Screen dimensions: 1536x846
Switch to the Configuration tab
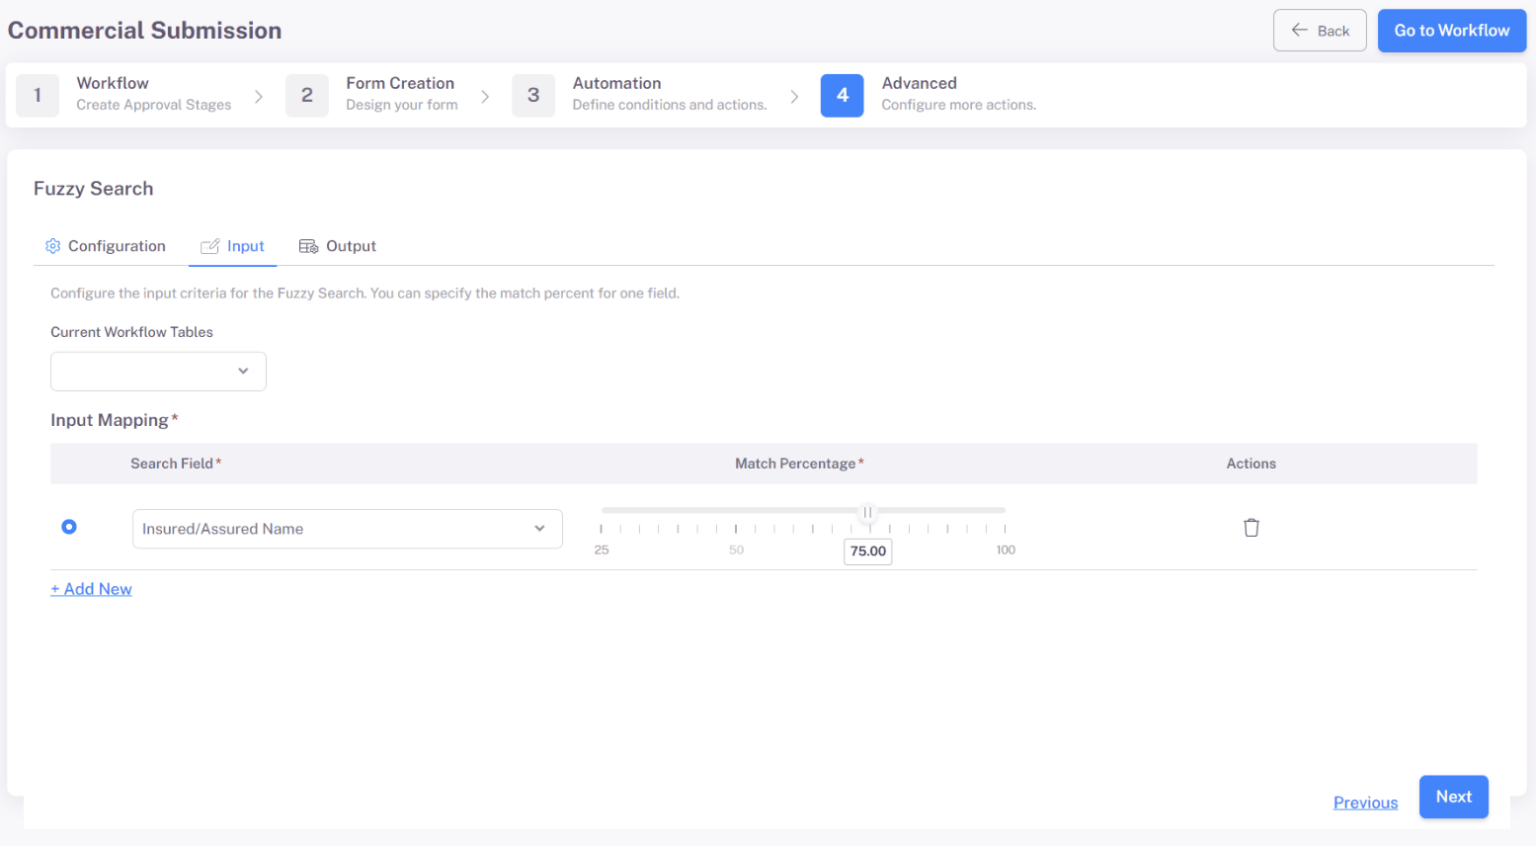coord(116,245)
